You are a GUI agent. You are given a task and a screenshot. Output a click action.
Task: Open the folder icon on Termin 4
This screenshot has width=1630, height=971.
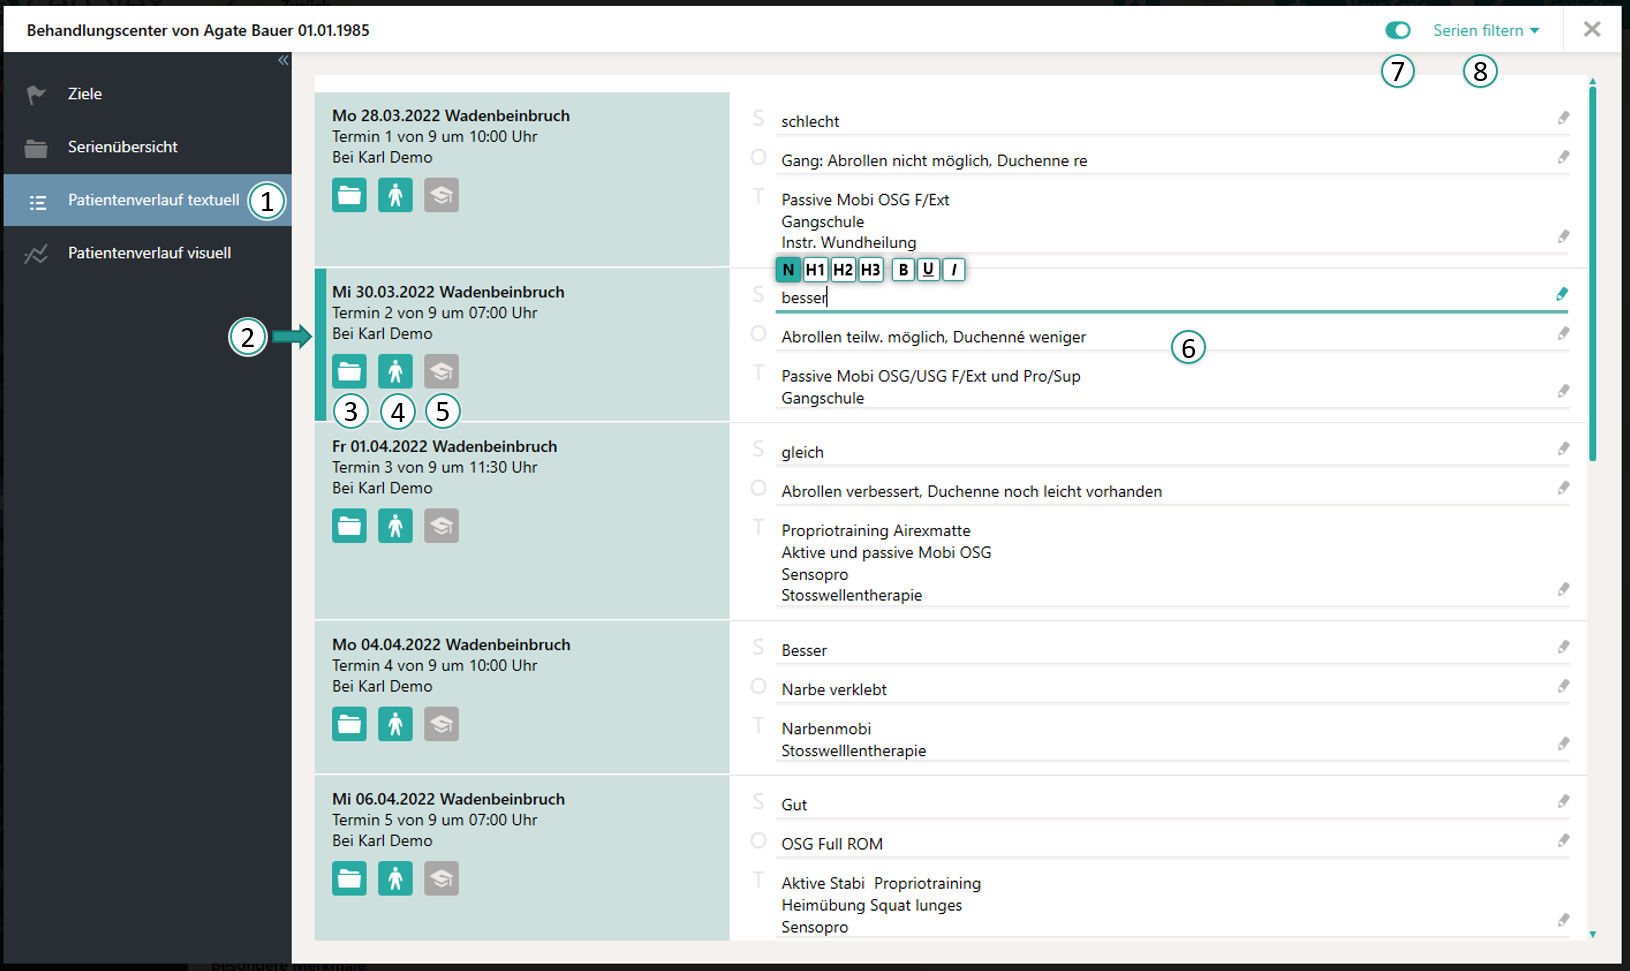(349, 723)
